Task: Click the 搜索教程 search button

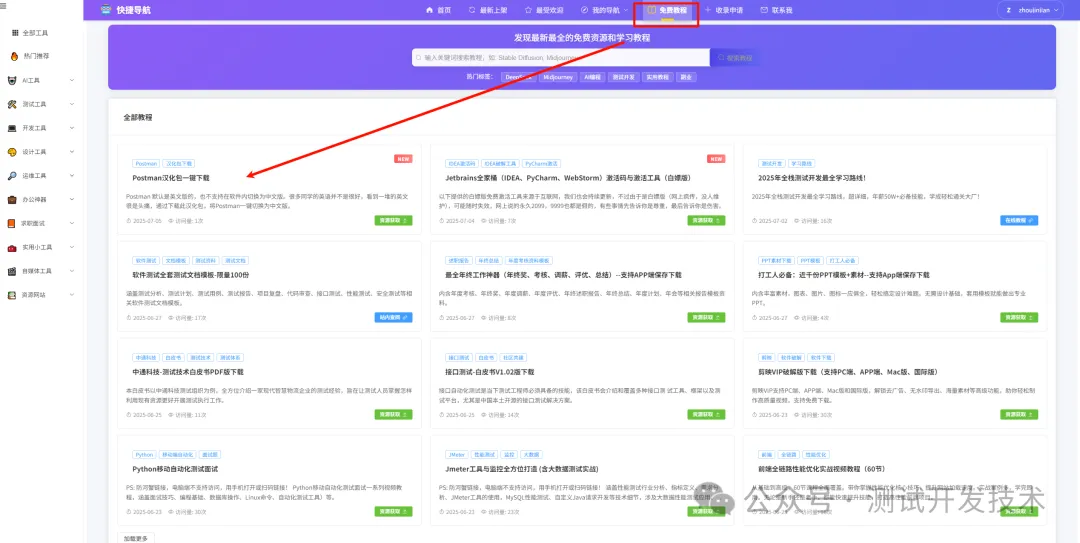Action: point(735,58)
